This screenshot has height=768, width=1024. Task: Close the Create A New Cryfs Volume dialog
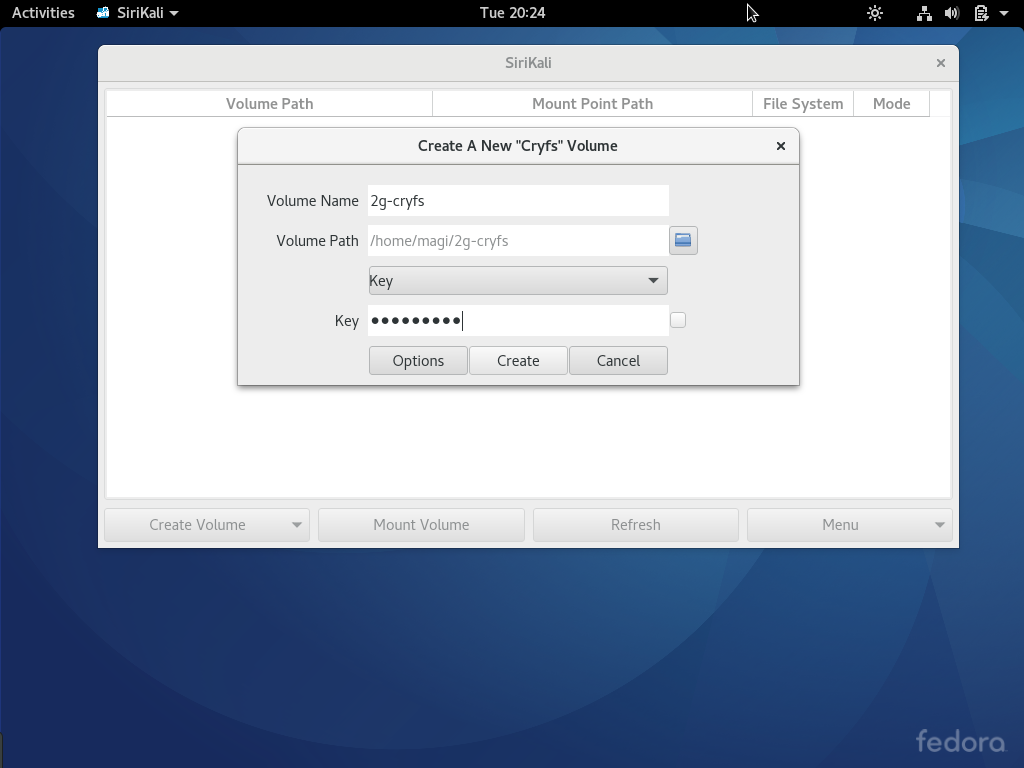(780, 146)
